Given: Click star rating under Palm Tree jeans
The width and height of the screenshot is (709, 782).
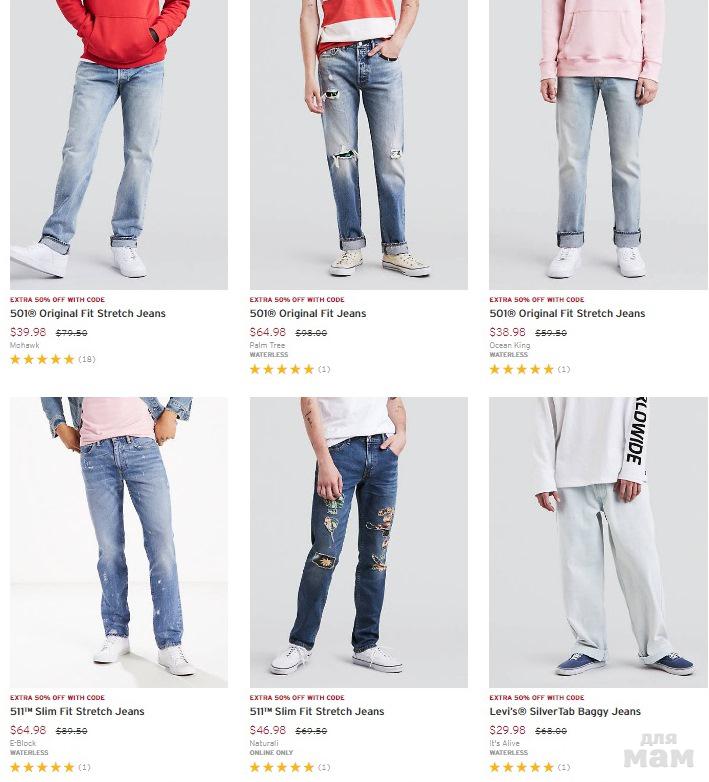Looking at the screenshot, I should click(x=290, y=369).
